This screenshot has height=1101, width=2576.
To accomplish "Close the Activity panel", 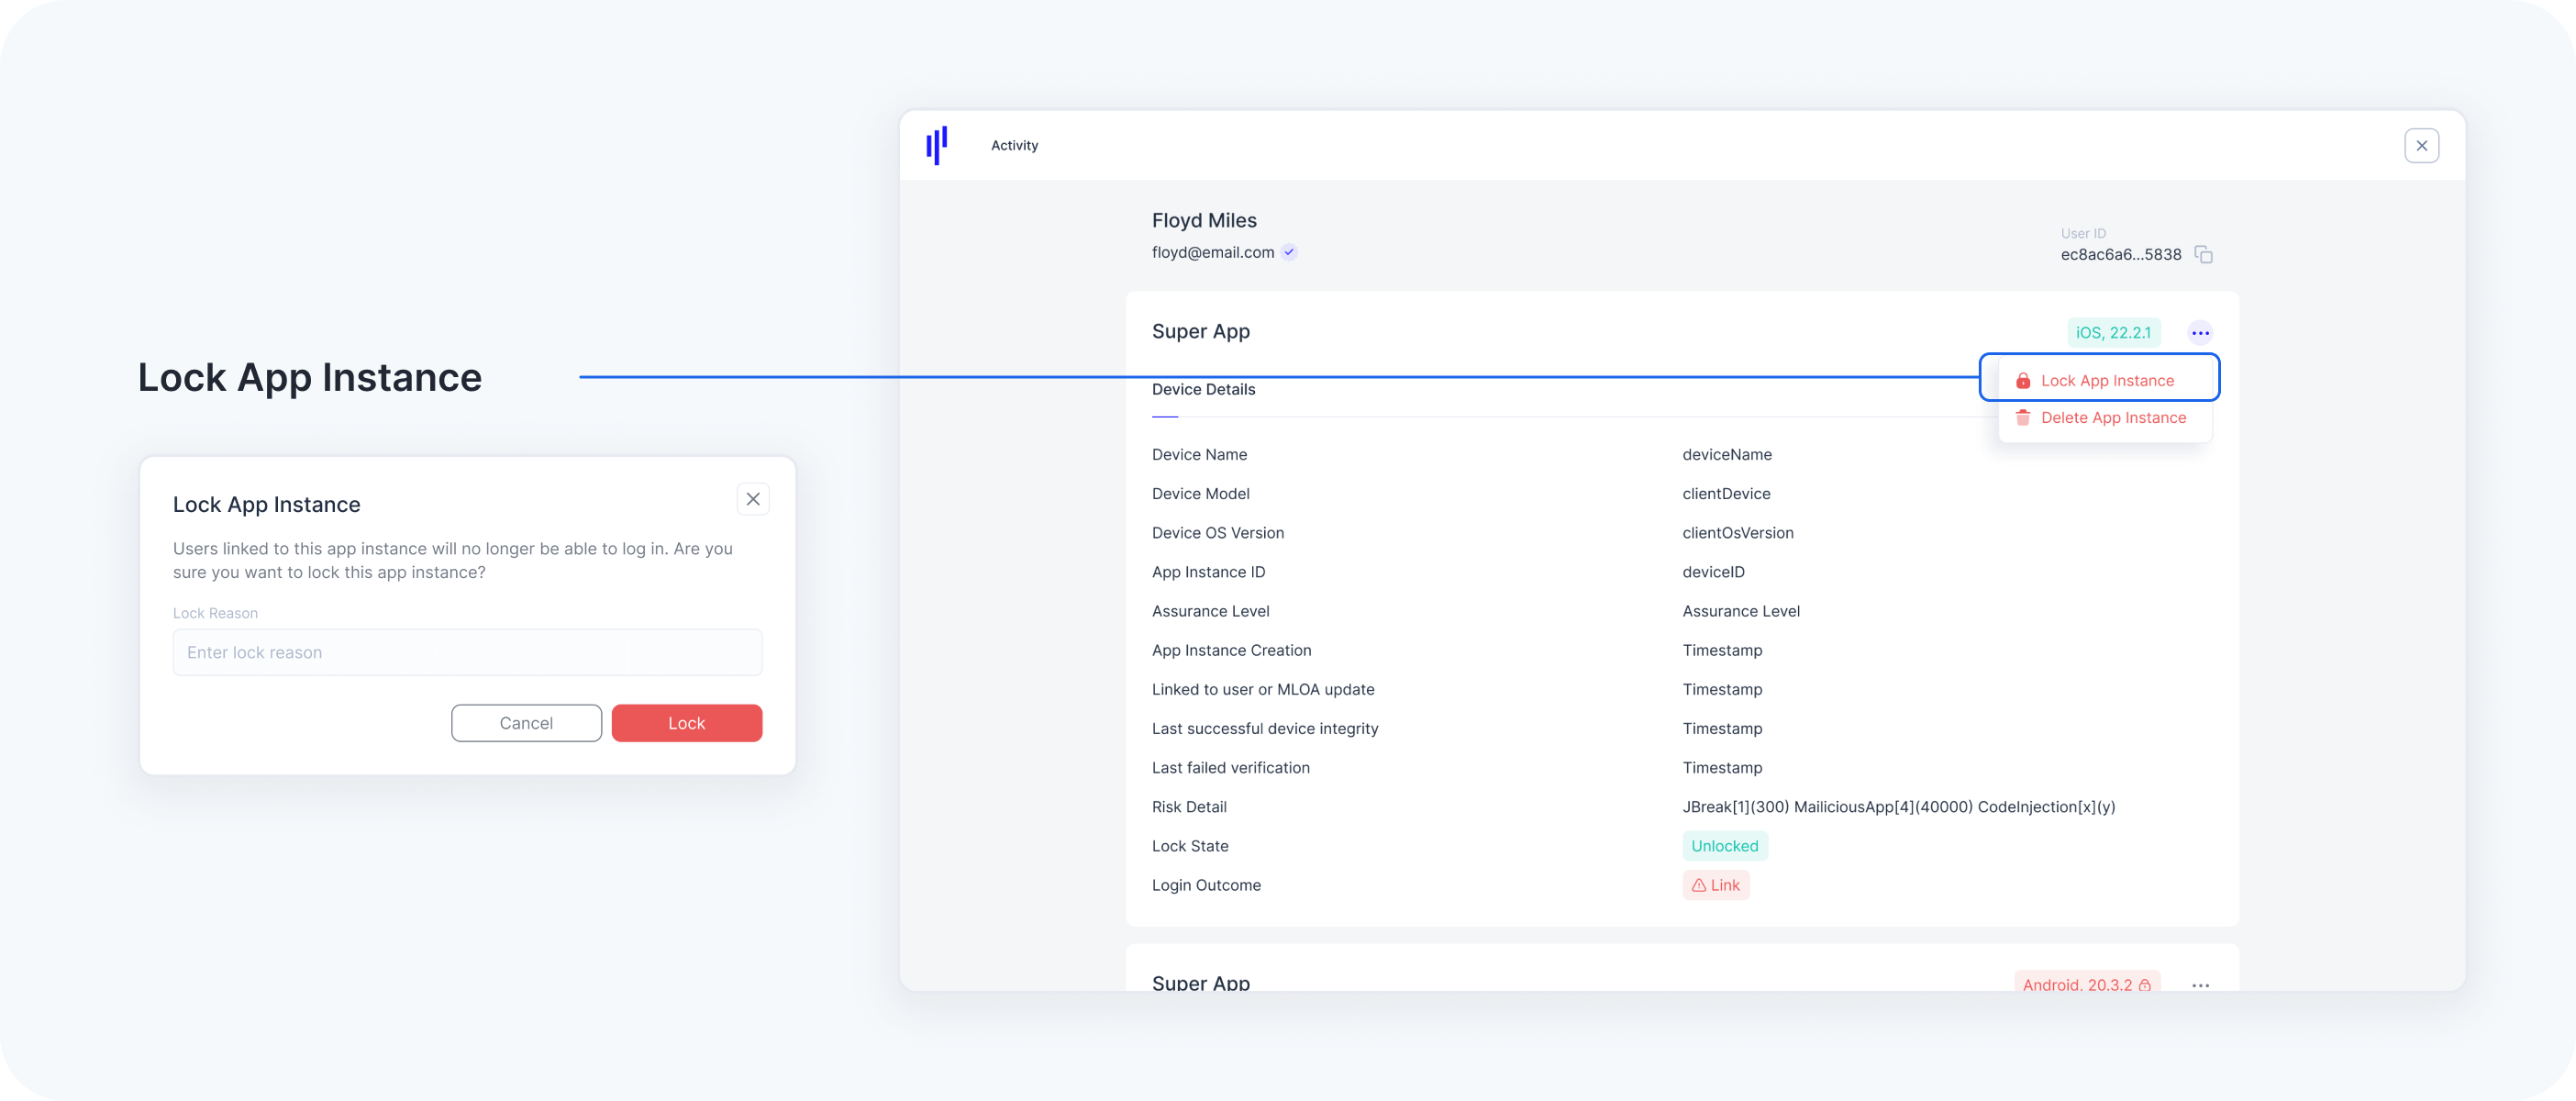I will pos(2421,146).
